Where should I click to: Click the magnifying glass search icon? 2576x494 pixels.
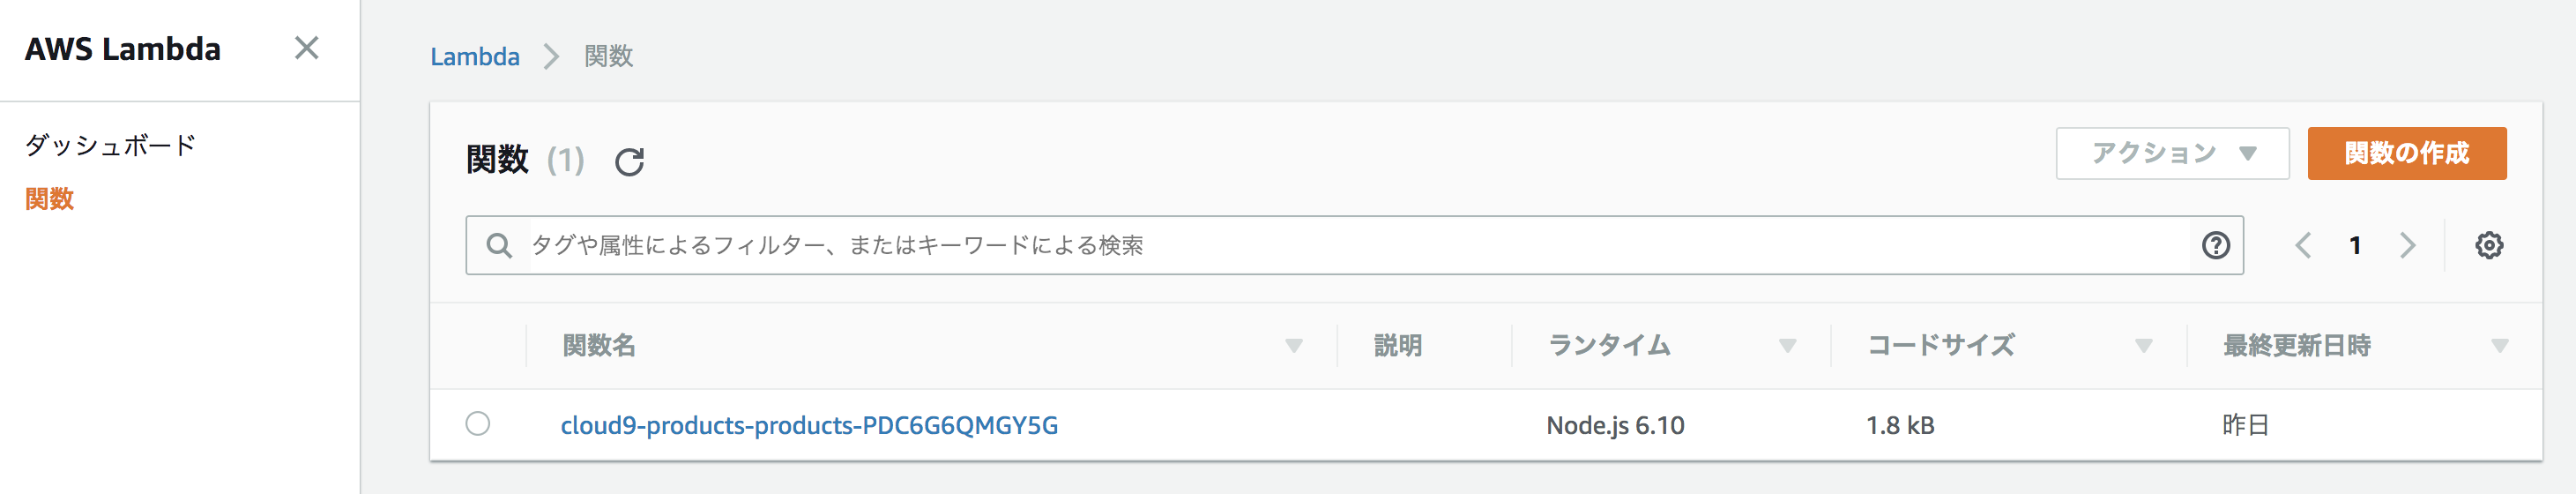(499, 245)
